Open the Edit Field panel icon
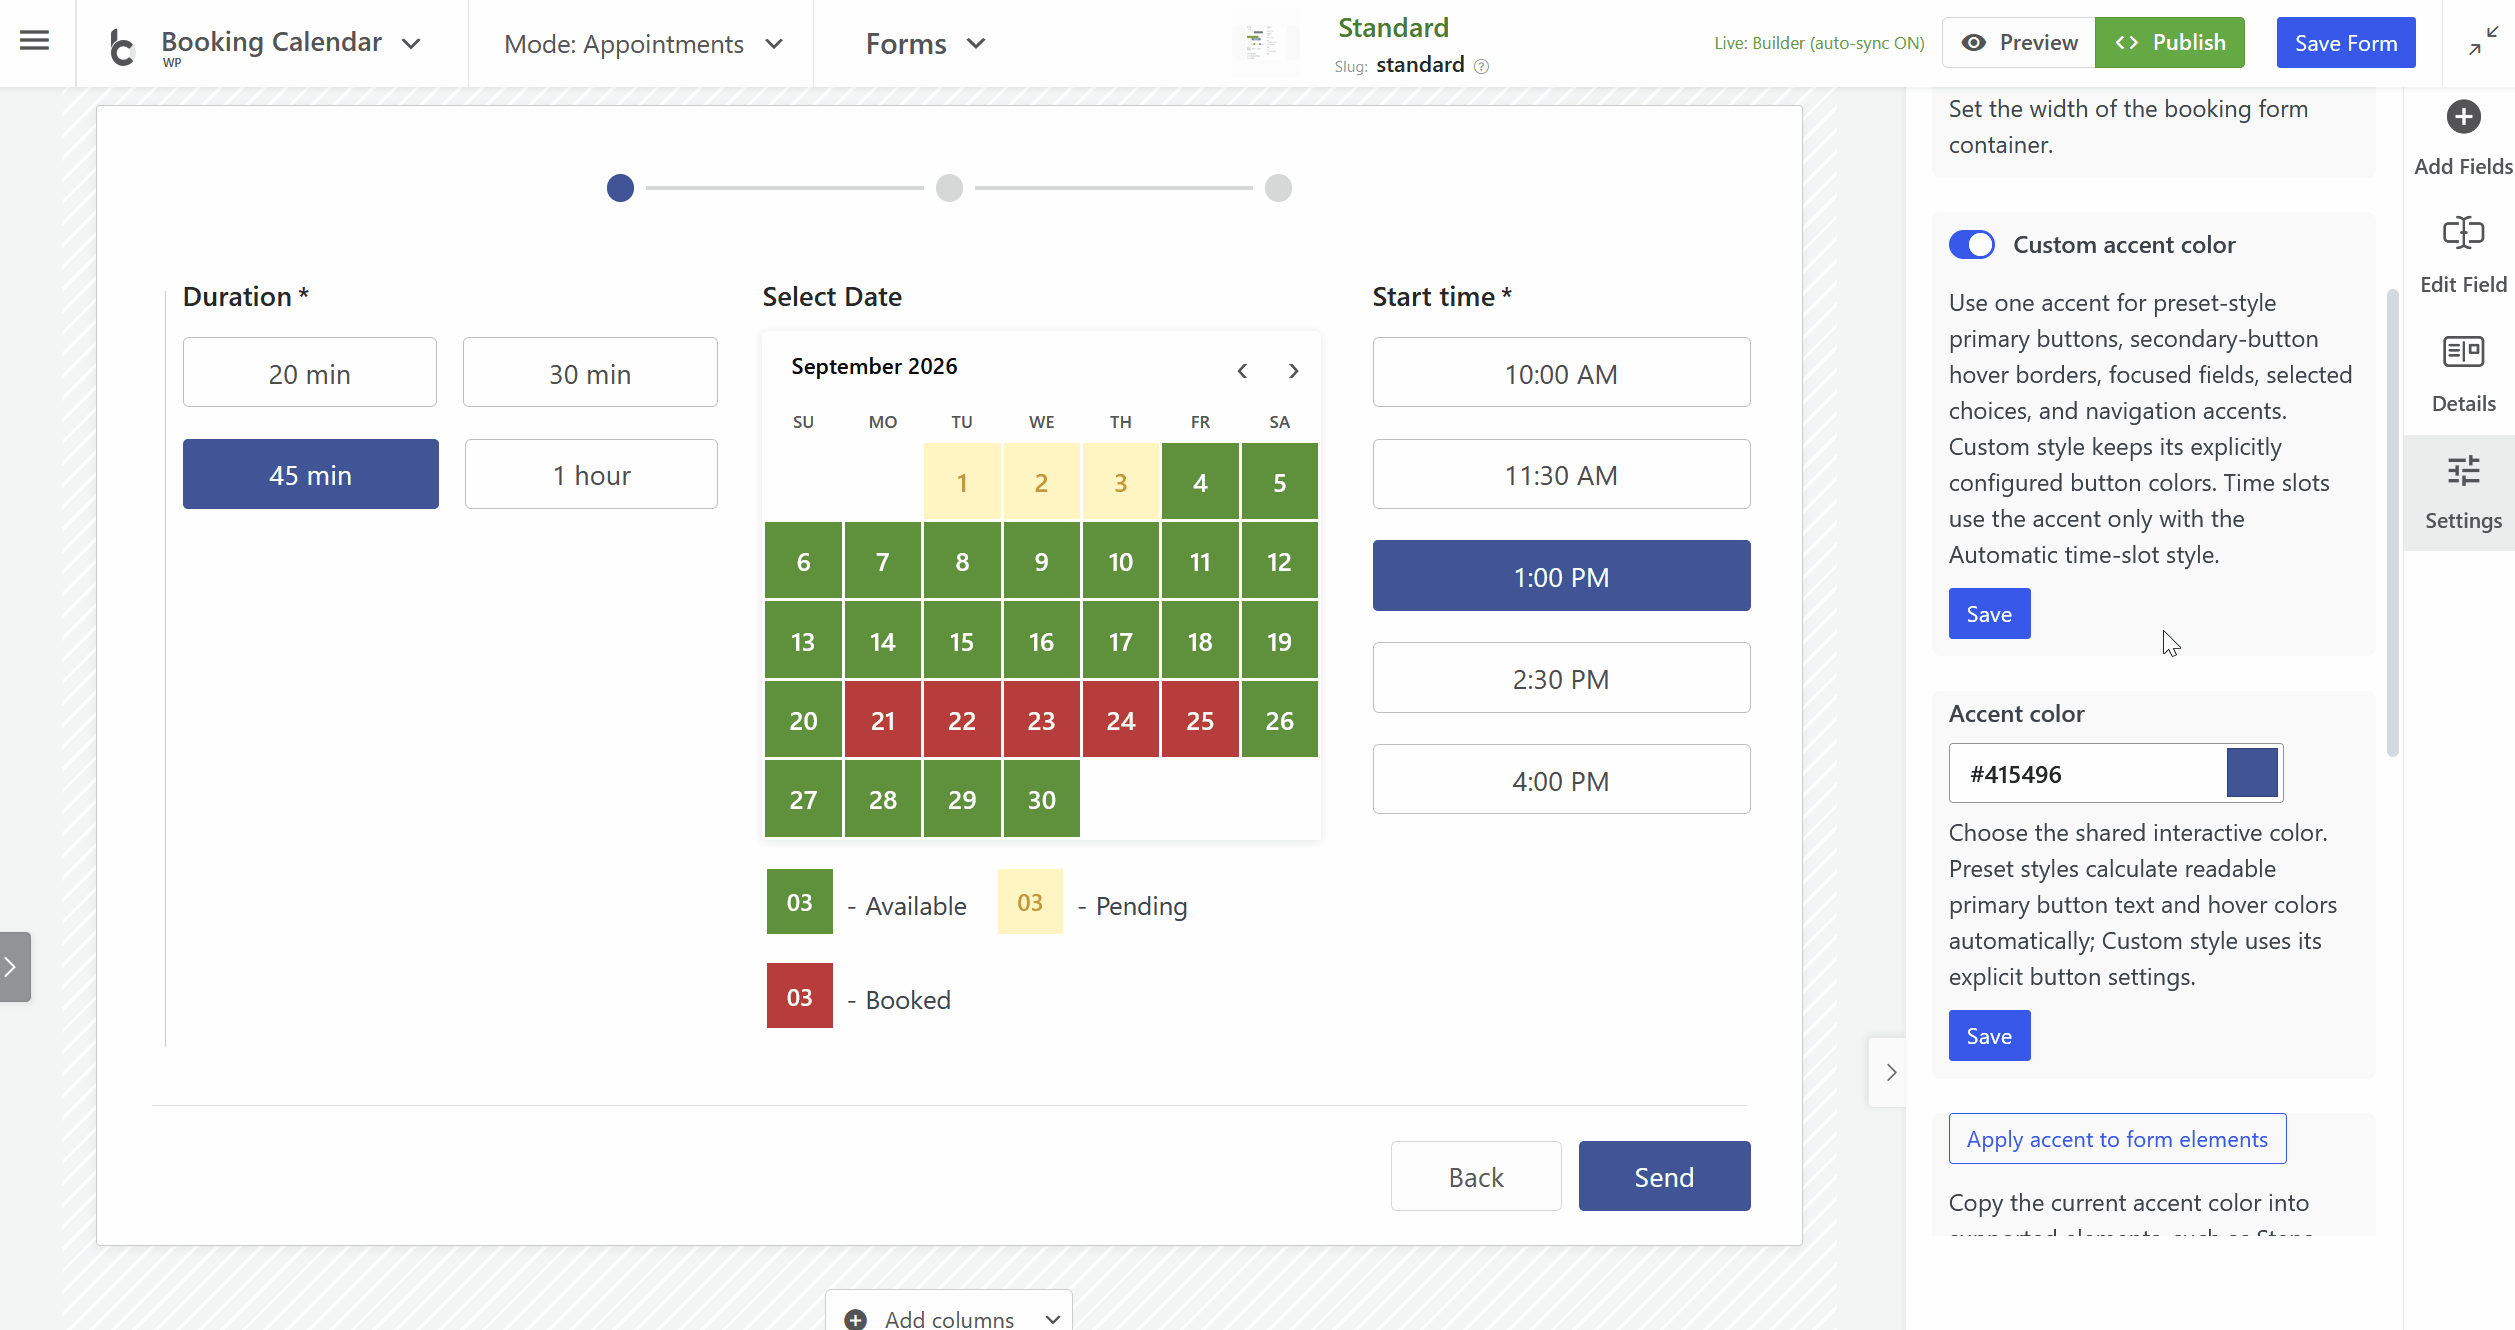Viewport: 2515px width, 1330px height. point(2463,233)
